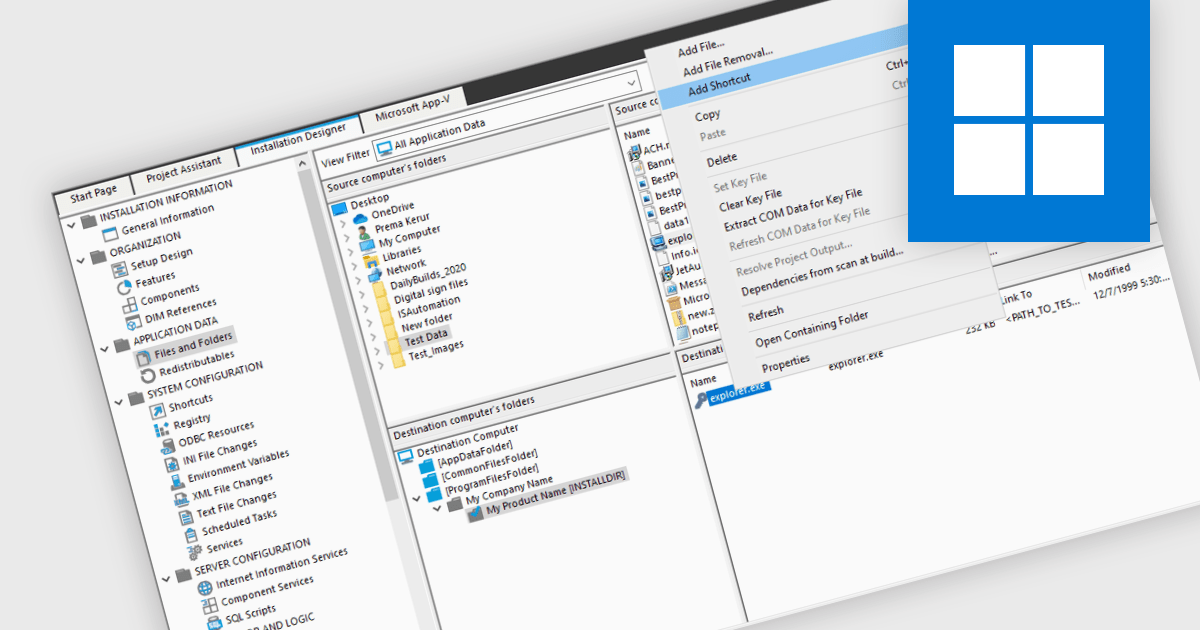Select Dependencies from scan at build...

[x=822, y=270]
